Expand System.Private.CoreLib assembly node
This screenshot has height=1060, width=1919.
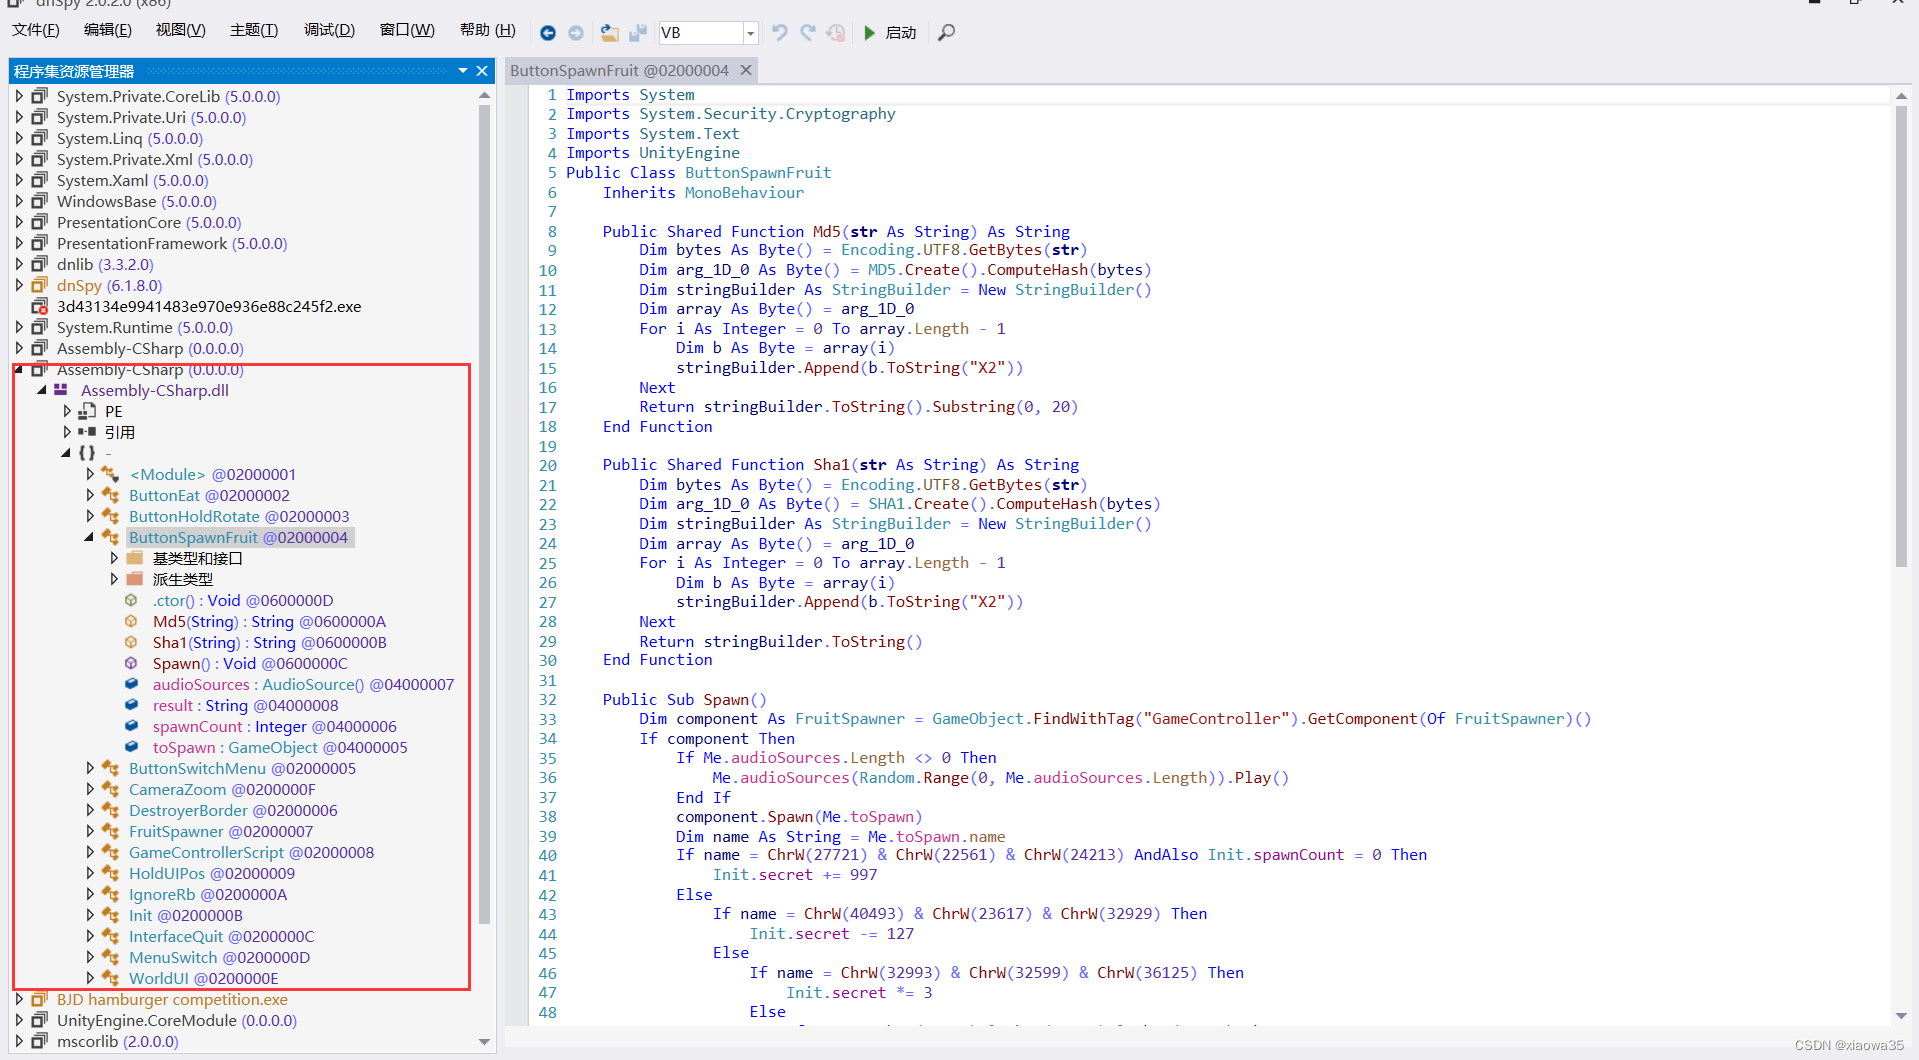point(19,96)
